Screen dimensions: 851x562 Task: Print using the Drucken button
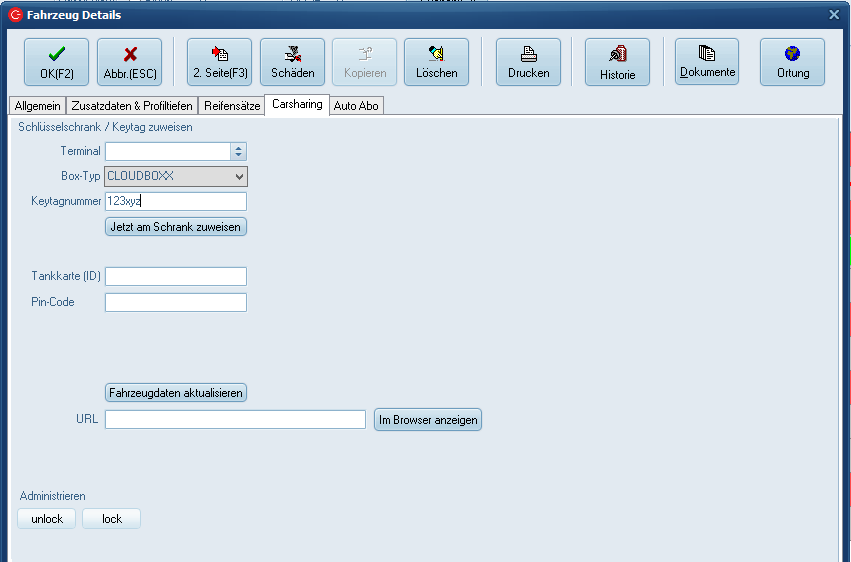pyautogui.click(x=528, y=62)
